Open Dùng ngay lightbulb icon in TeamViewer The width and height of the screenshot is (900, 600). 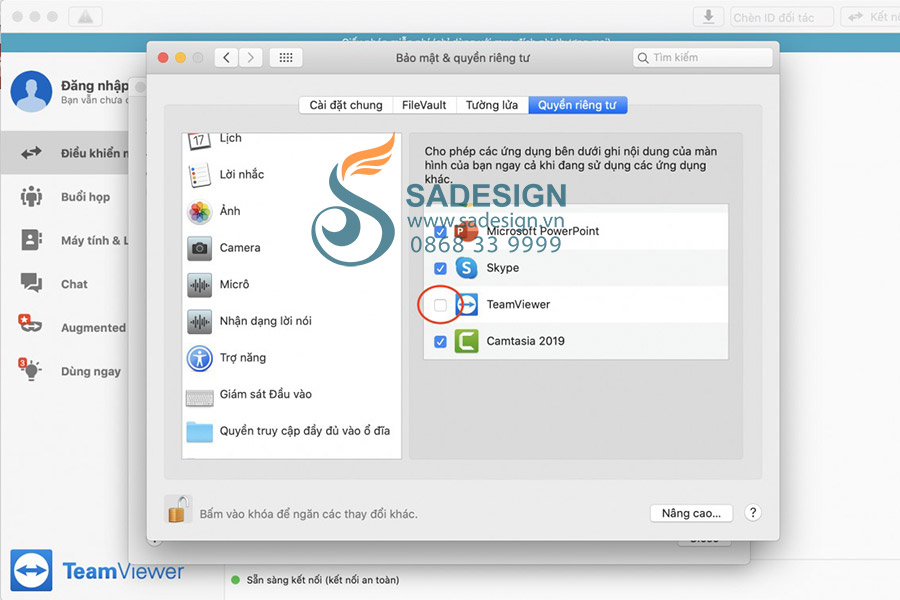[x=30, y=369]
